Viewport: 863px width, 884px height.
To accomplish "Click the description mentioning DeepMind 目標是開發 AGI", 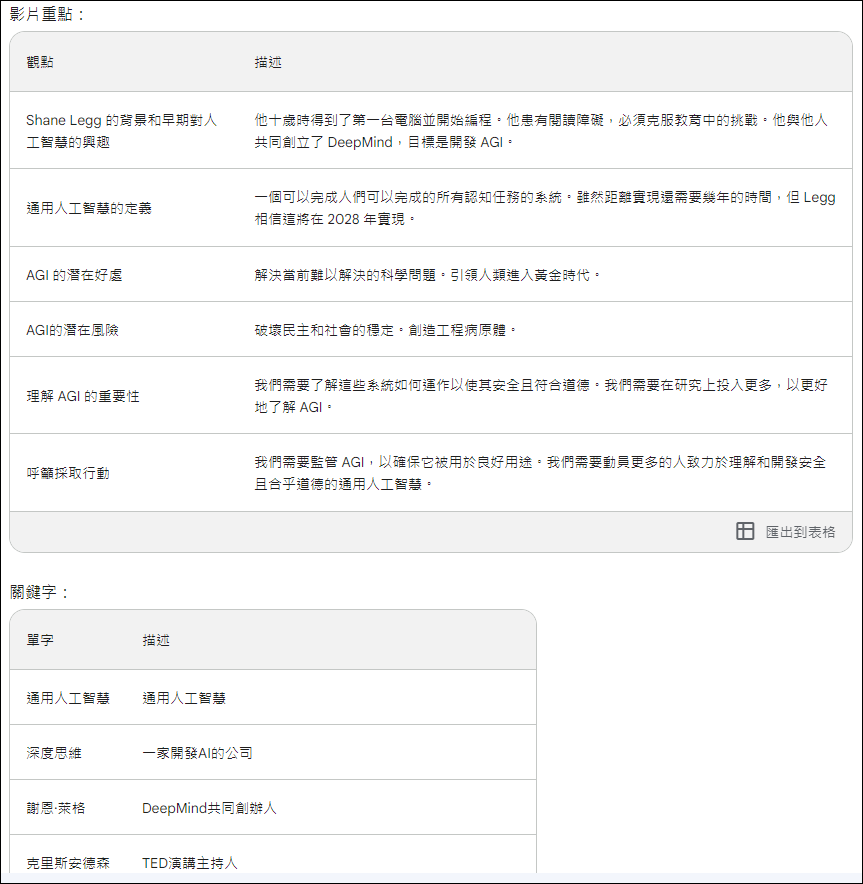I will [x=541, y=131].
